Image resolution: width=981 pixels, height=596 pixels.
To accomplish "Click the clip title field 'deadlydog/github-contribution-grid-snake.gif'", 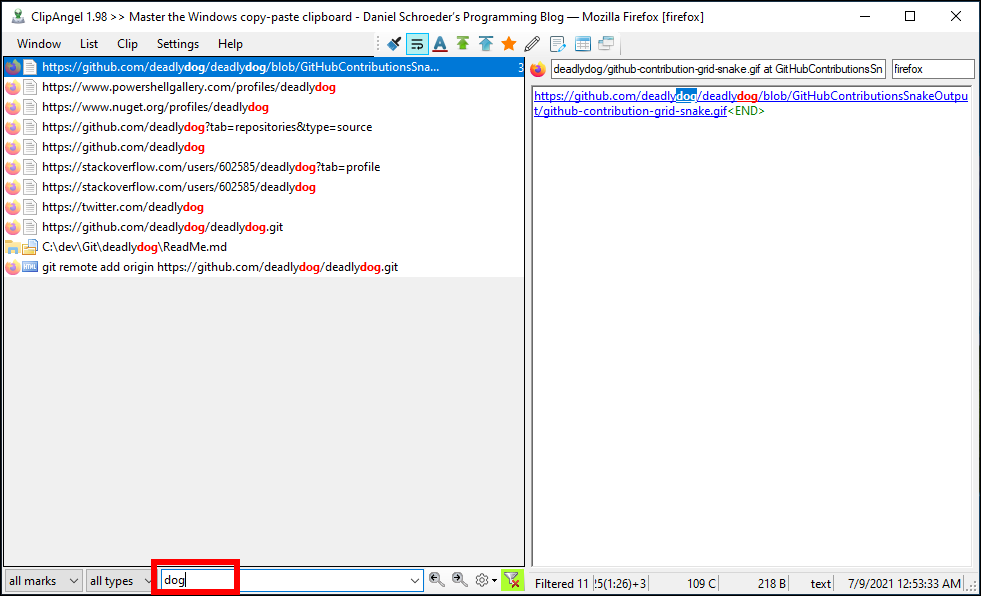I will point(718,69).
